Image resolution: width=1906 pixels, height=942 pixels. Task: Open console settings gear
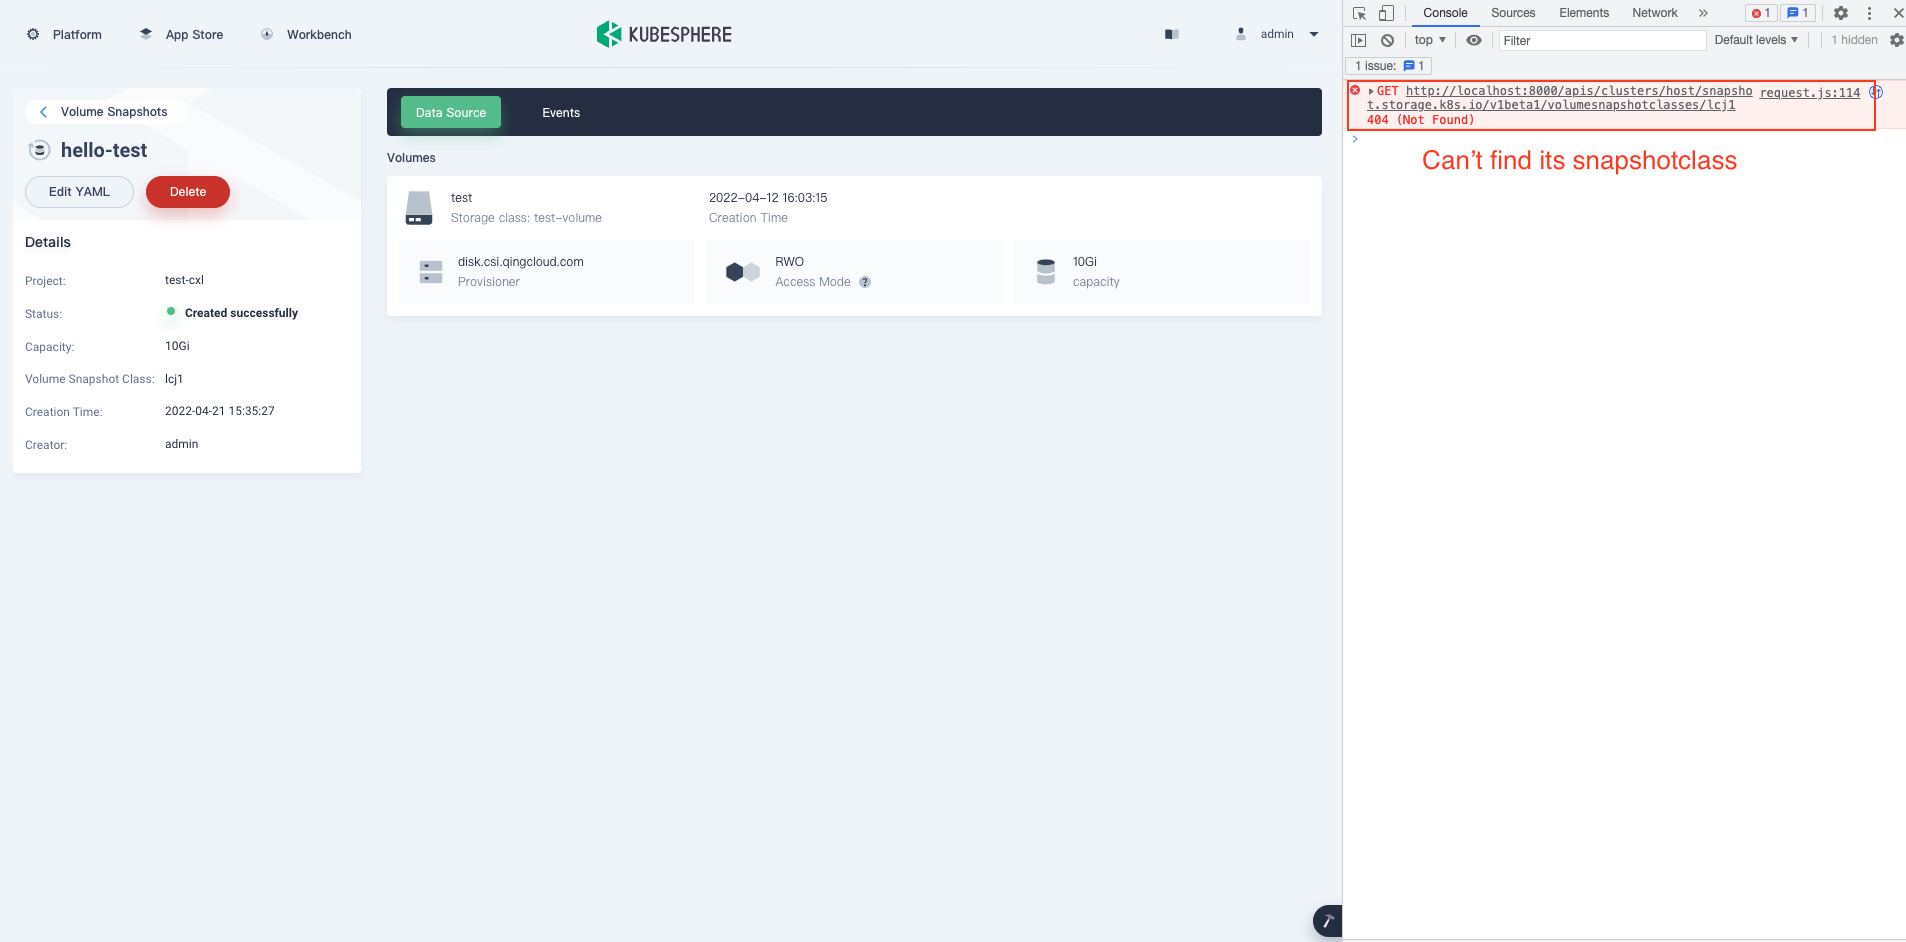pyautogui.click(x=1896, y=40)
